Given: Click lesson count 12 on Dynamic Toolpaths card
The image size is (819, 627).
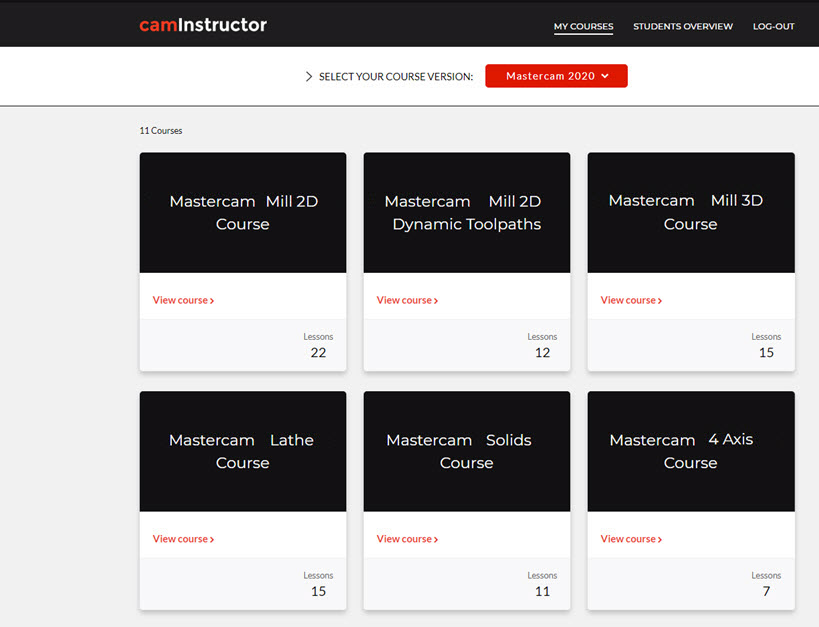Looking at the screenshot, I should [542, 353].
